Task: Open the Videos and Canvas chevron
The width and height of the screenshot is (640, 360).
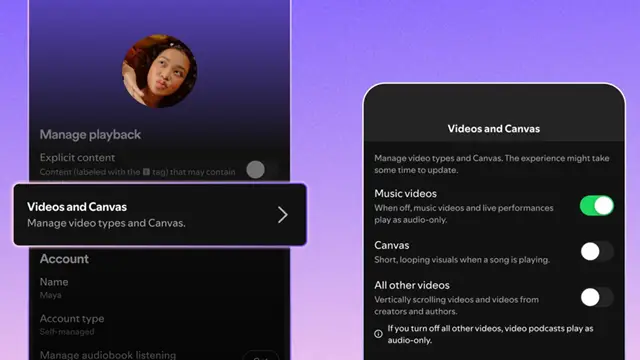Action: [282, 215]
